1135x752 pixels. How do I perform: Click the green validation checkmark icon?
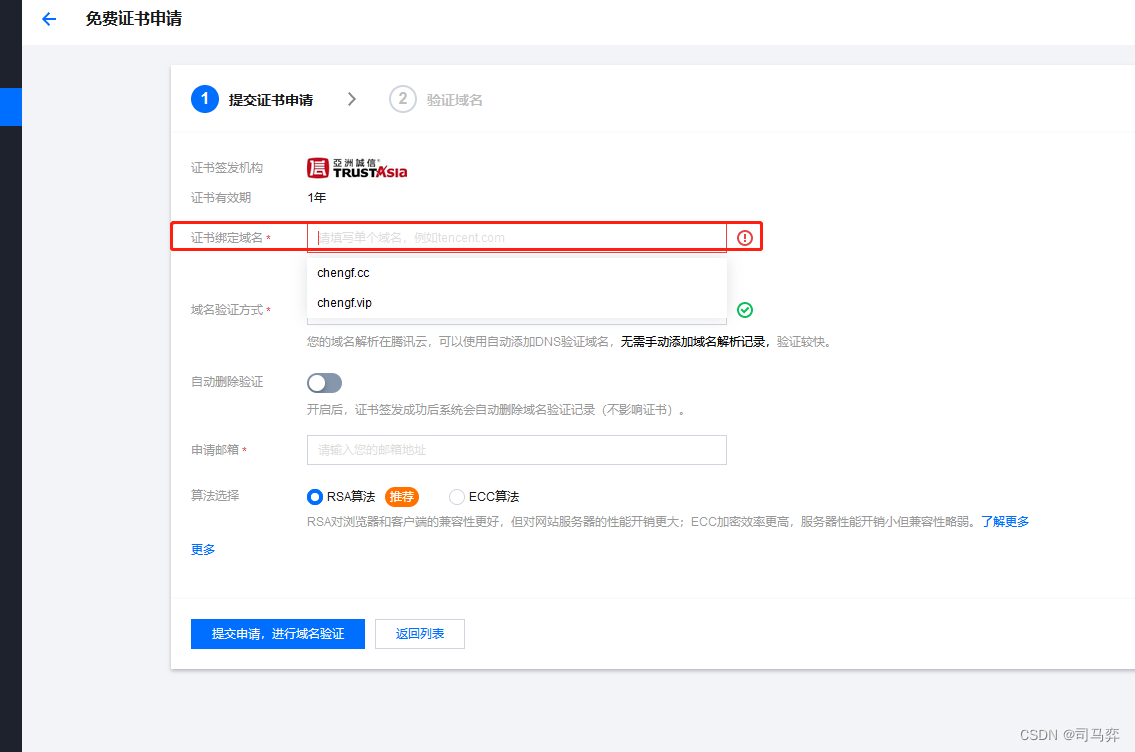point(745,310)
